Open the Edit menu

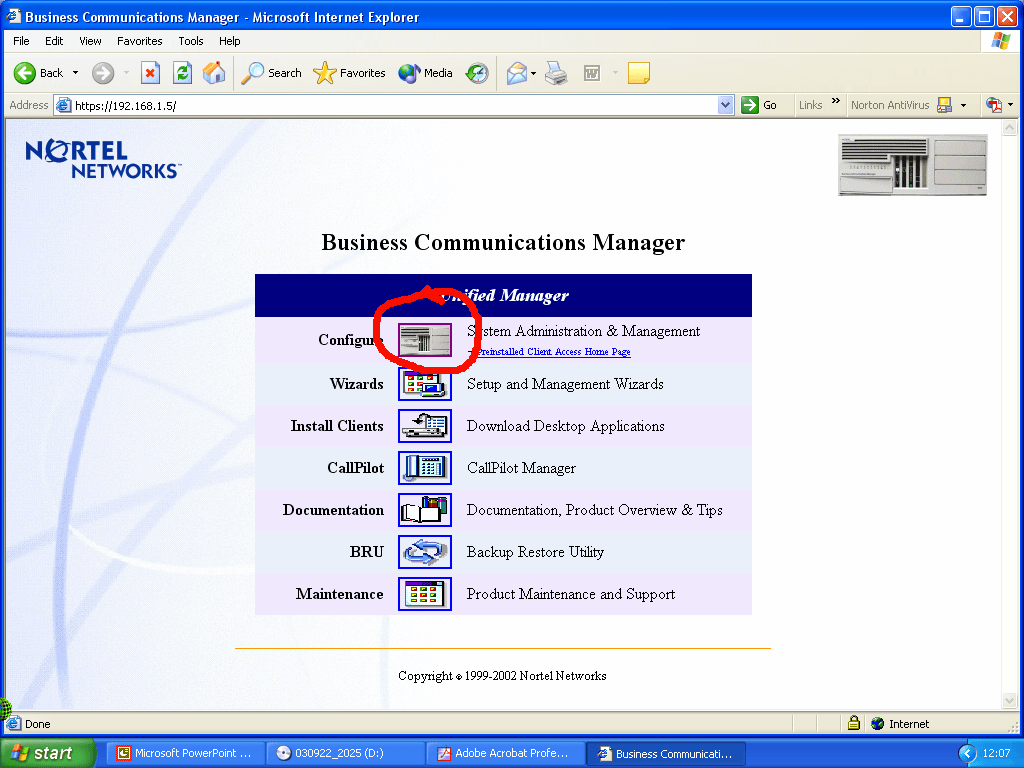pos(54,40)
